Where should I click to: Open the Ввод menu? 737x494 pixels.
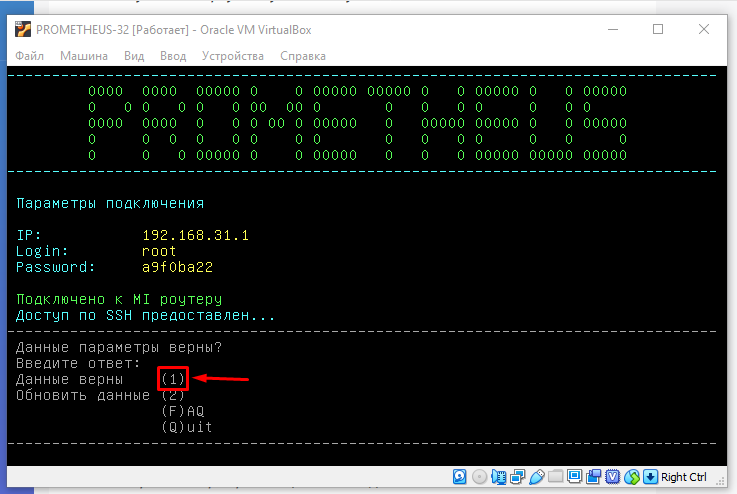tap(173, 56)
